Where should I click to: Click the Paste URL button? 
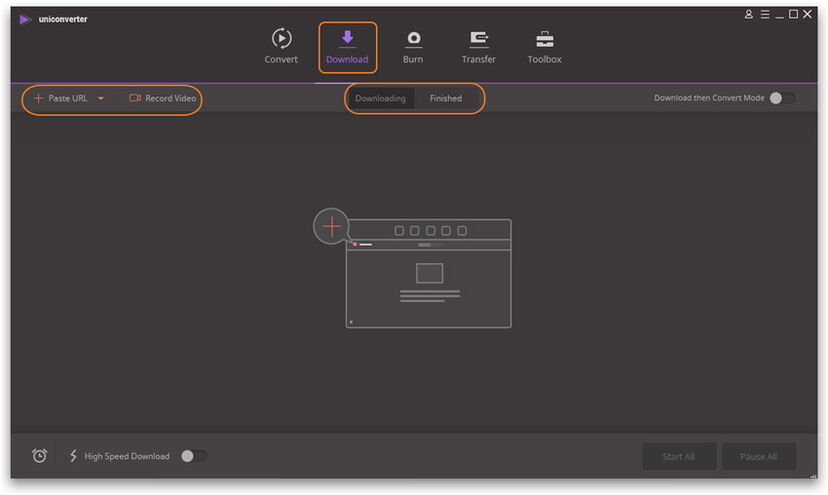point(61,98)
